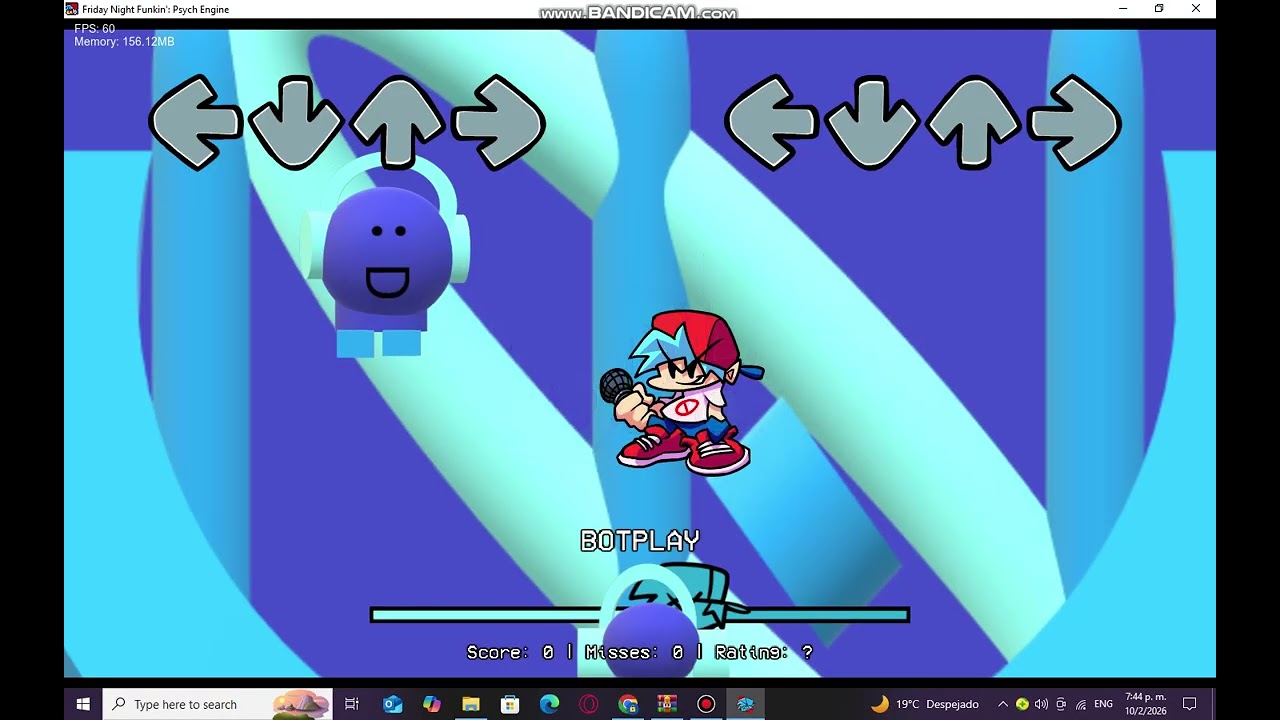Launch Microsoft Edge from the taskbar

click(549, 704)
